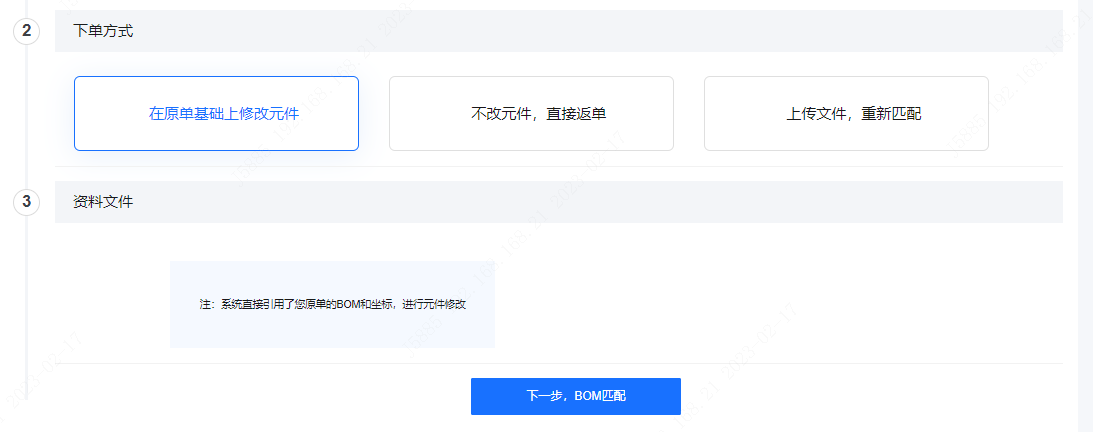The height and width of the screenshot is (432, 1093).
Task: Click the 上传文件，重新匹配 card text
Action: click(x=853, y=114)
